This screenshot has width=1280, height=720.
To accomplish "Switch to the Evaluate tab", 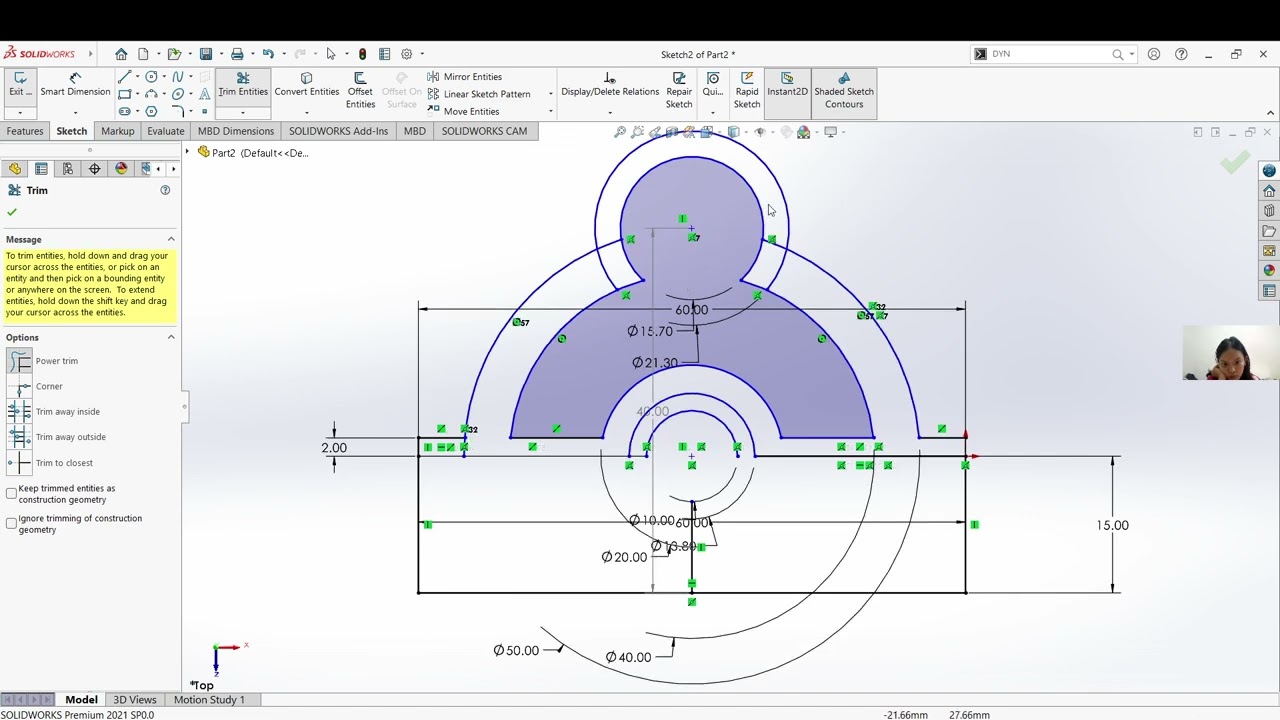I will 166,131.
